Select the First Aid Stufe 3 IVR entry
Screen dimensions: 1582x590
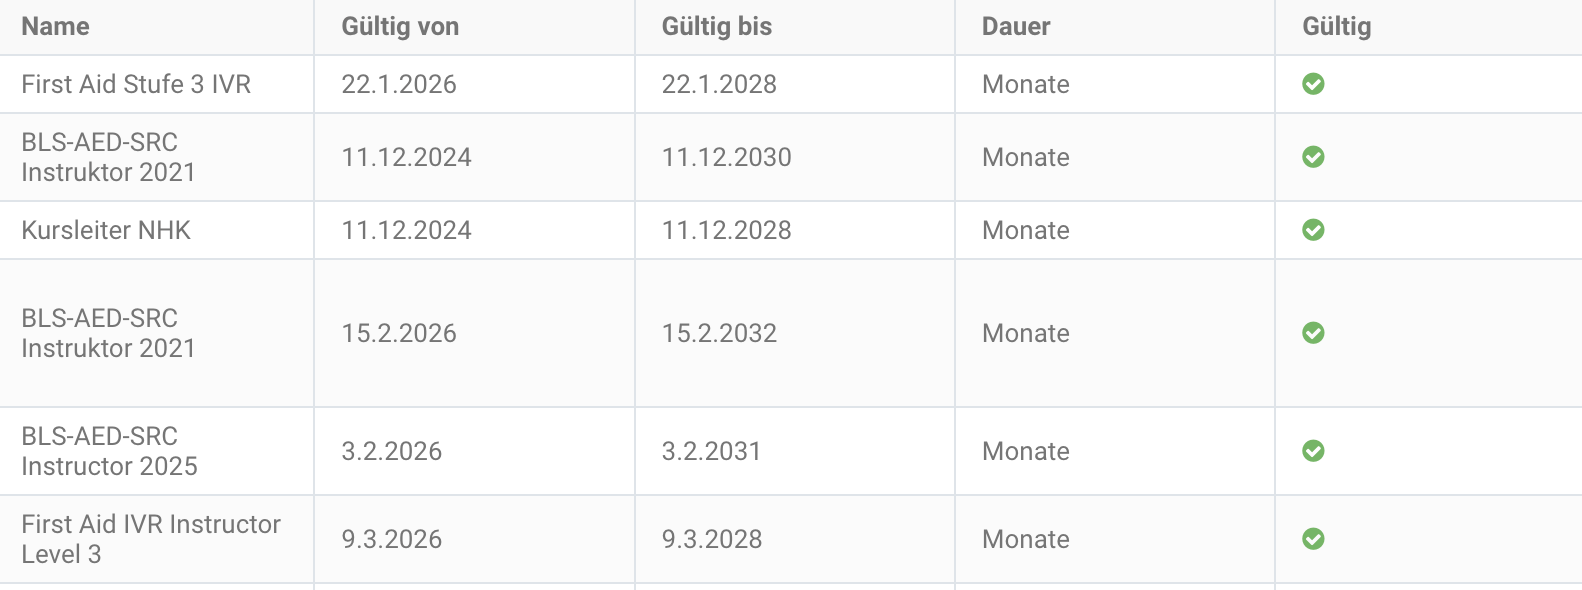pos(136,84)
